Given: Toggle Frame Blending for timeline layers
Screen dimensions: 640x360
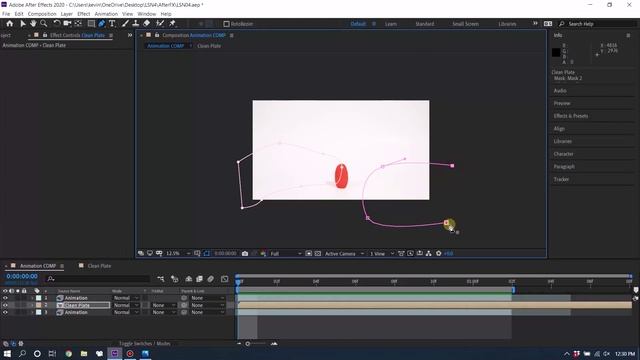Looking at the screenshot, I should pyautogui.click(x=199, y=279).
